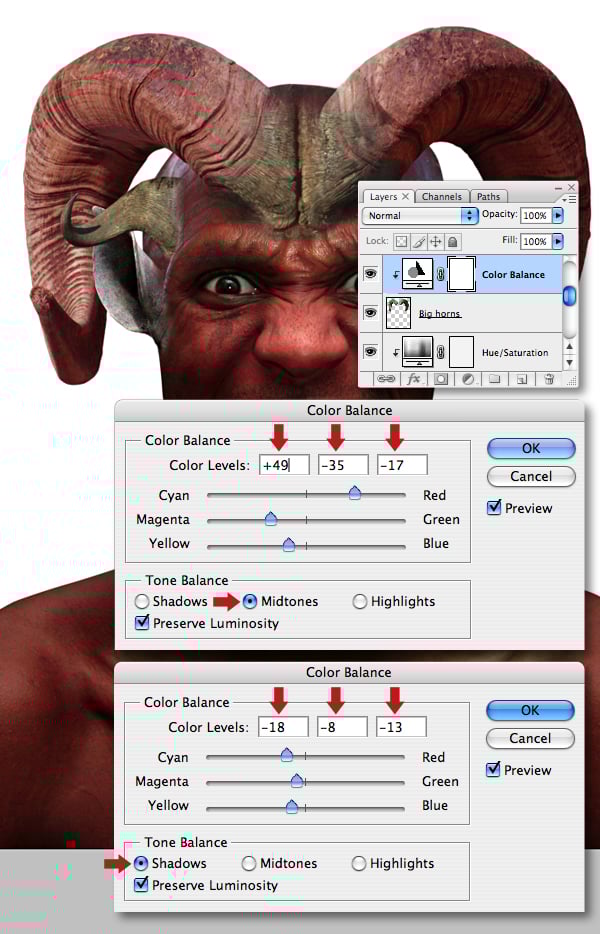Click the +49 color level field

284,465
